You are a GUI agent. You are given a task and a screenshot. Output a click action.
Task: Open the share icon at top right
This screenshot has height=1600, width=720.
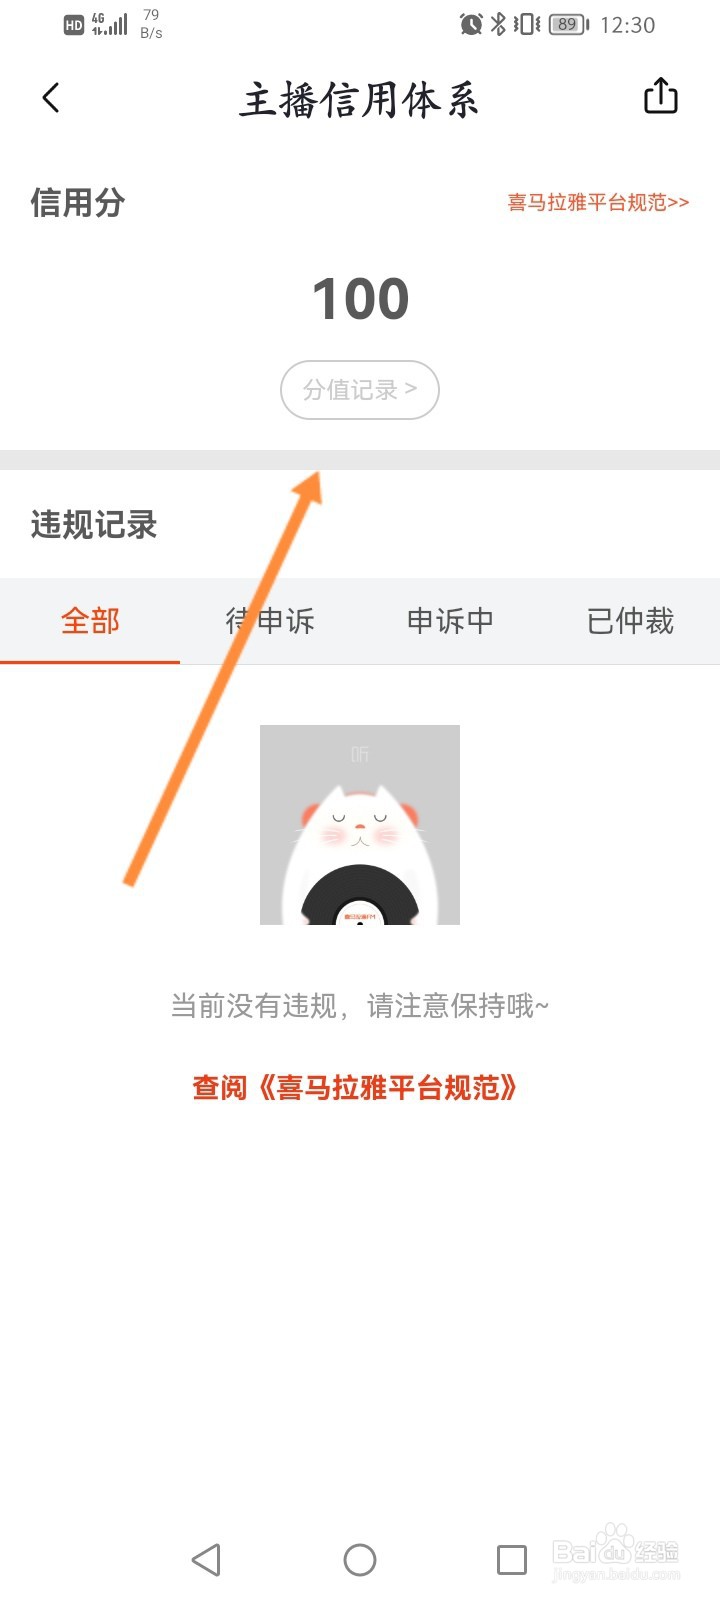tap(660, 96)
